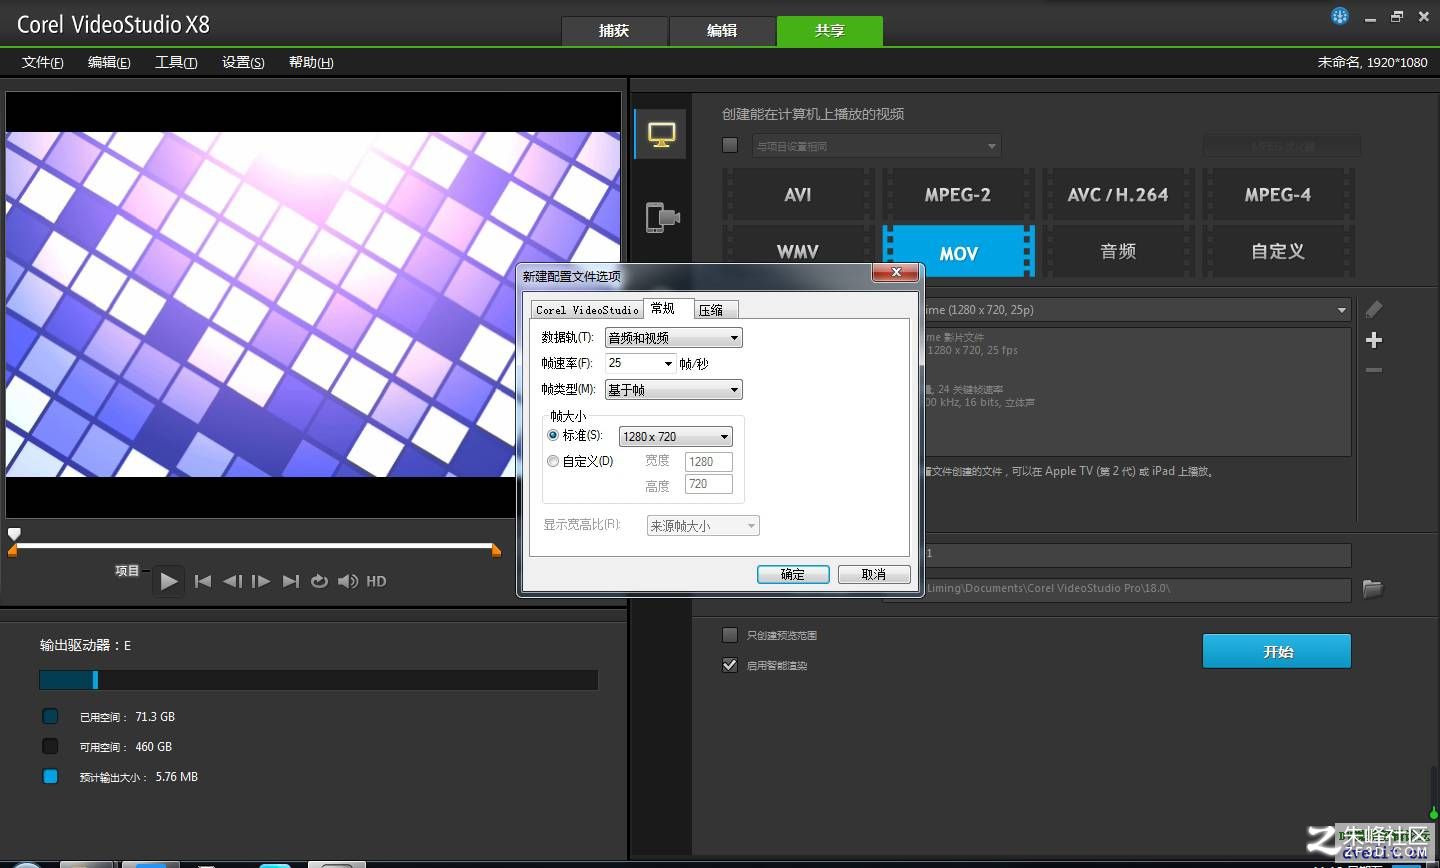Select the 自定义(D) radio button
This screenshot has width=1440, height=868.
(553, 461)
